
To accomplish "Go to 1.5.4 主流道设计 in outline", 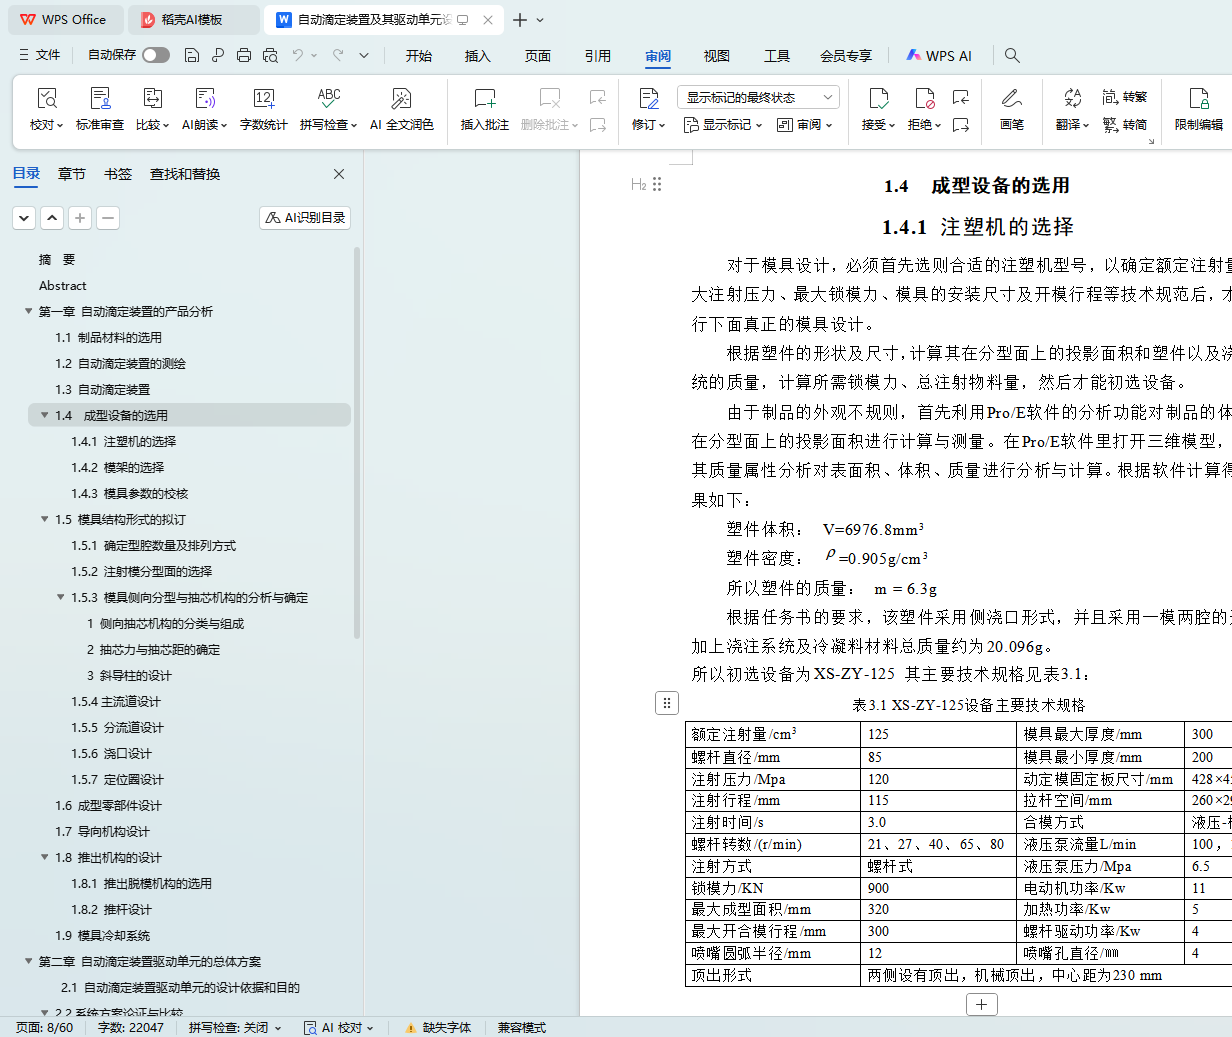I will 116,702.
